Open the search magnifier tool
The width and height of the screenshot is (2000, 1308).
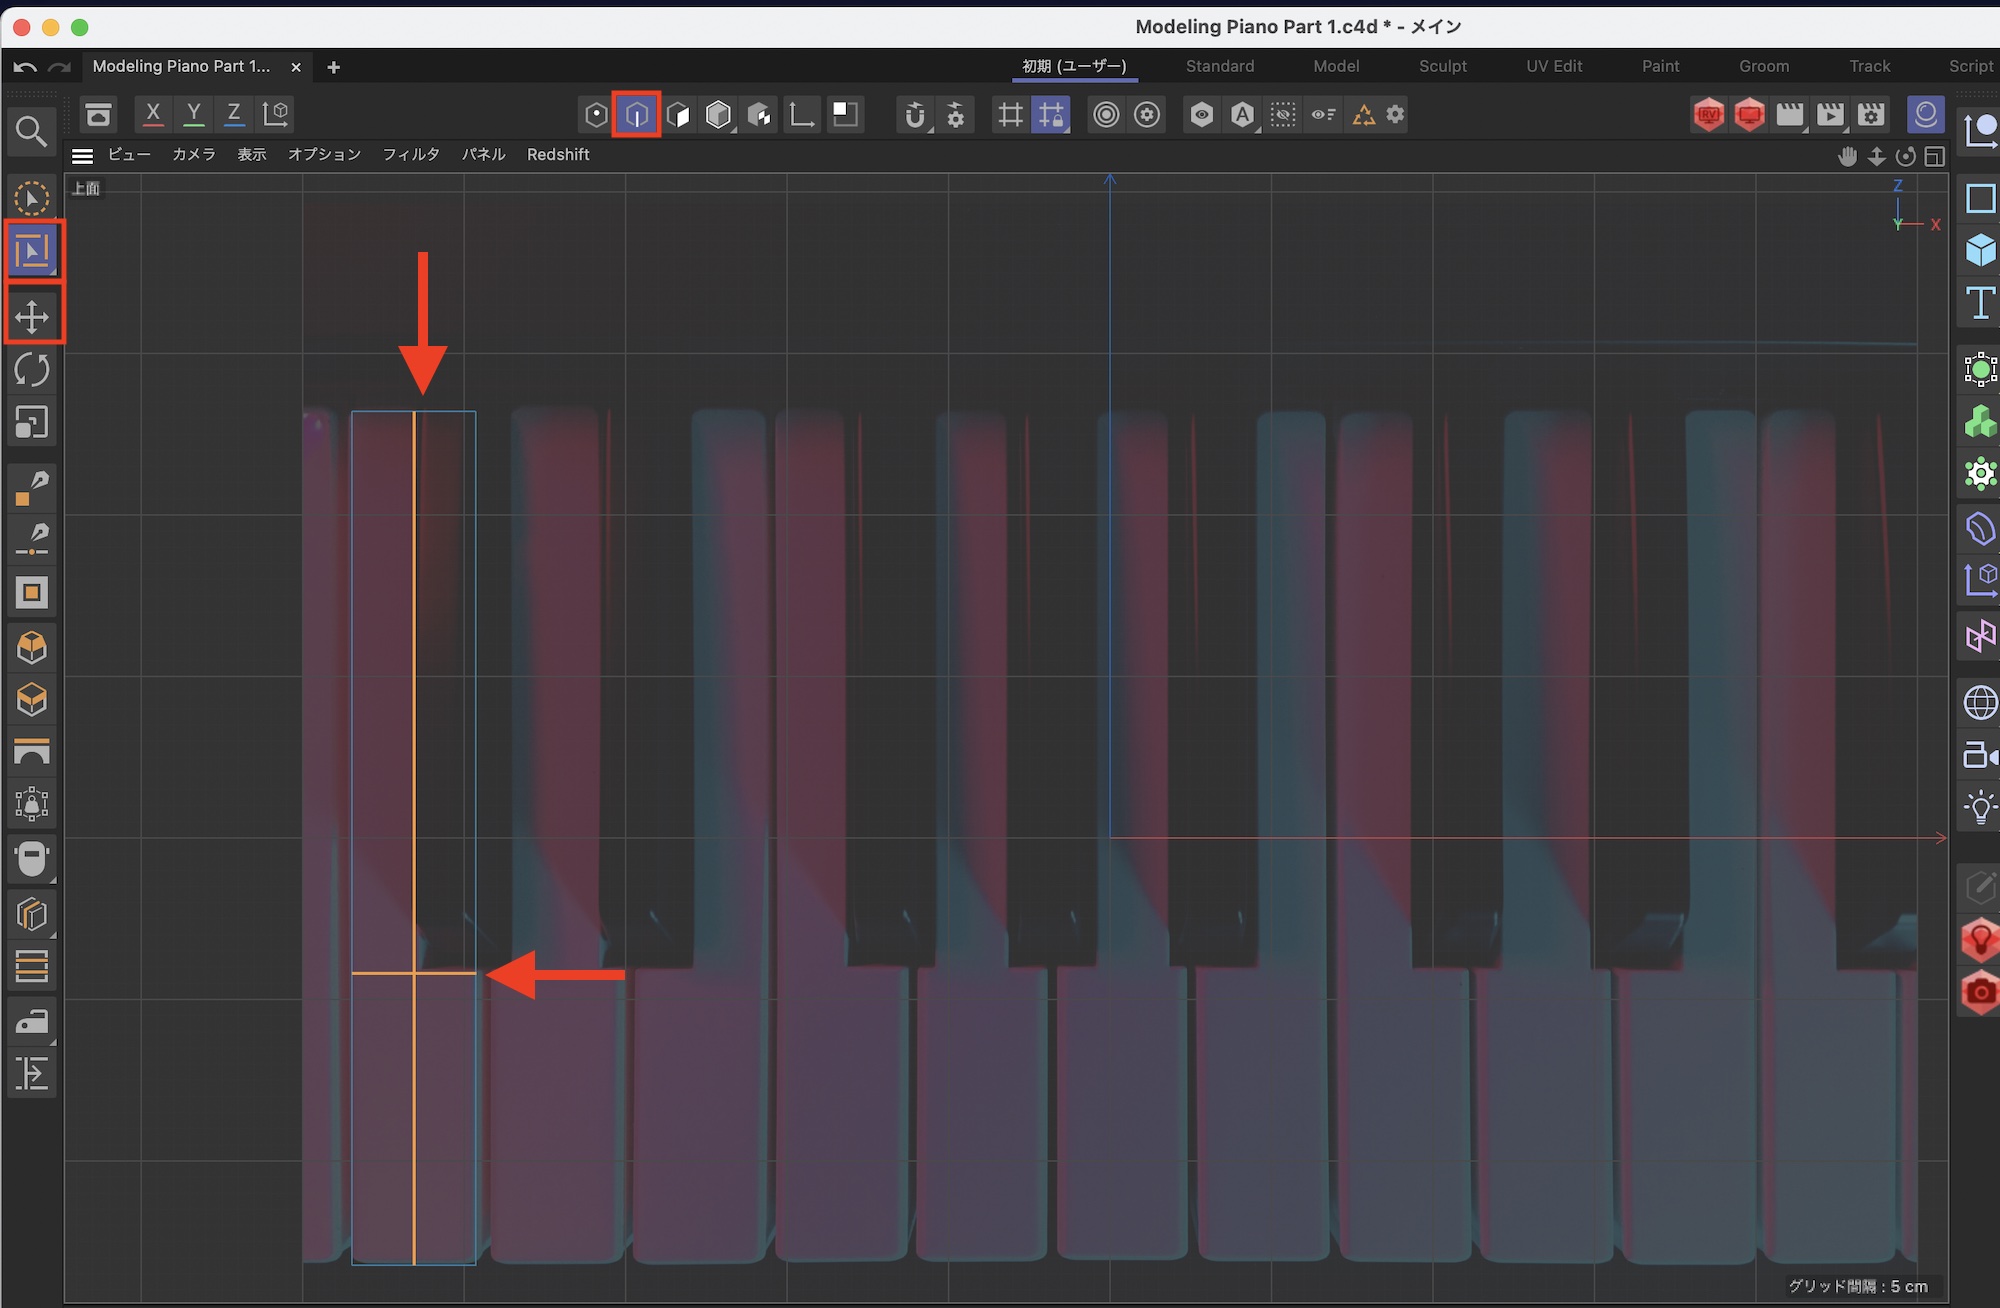pos(31,131)
